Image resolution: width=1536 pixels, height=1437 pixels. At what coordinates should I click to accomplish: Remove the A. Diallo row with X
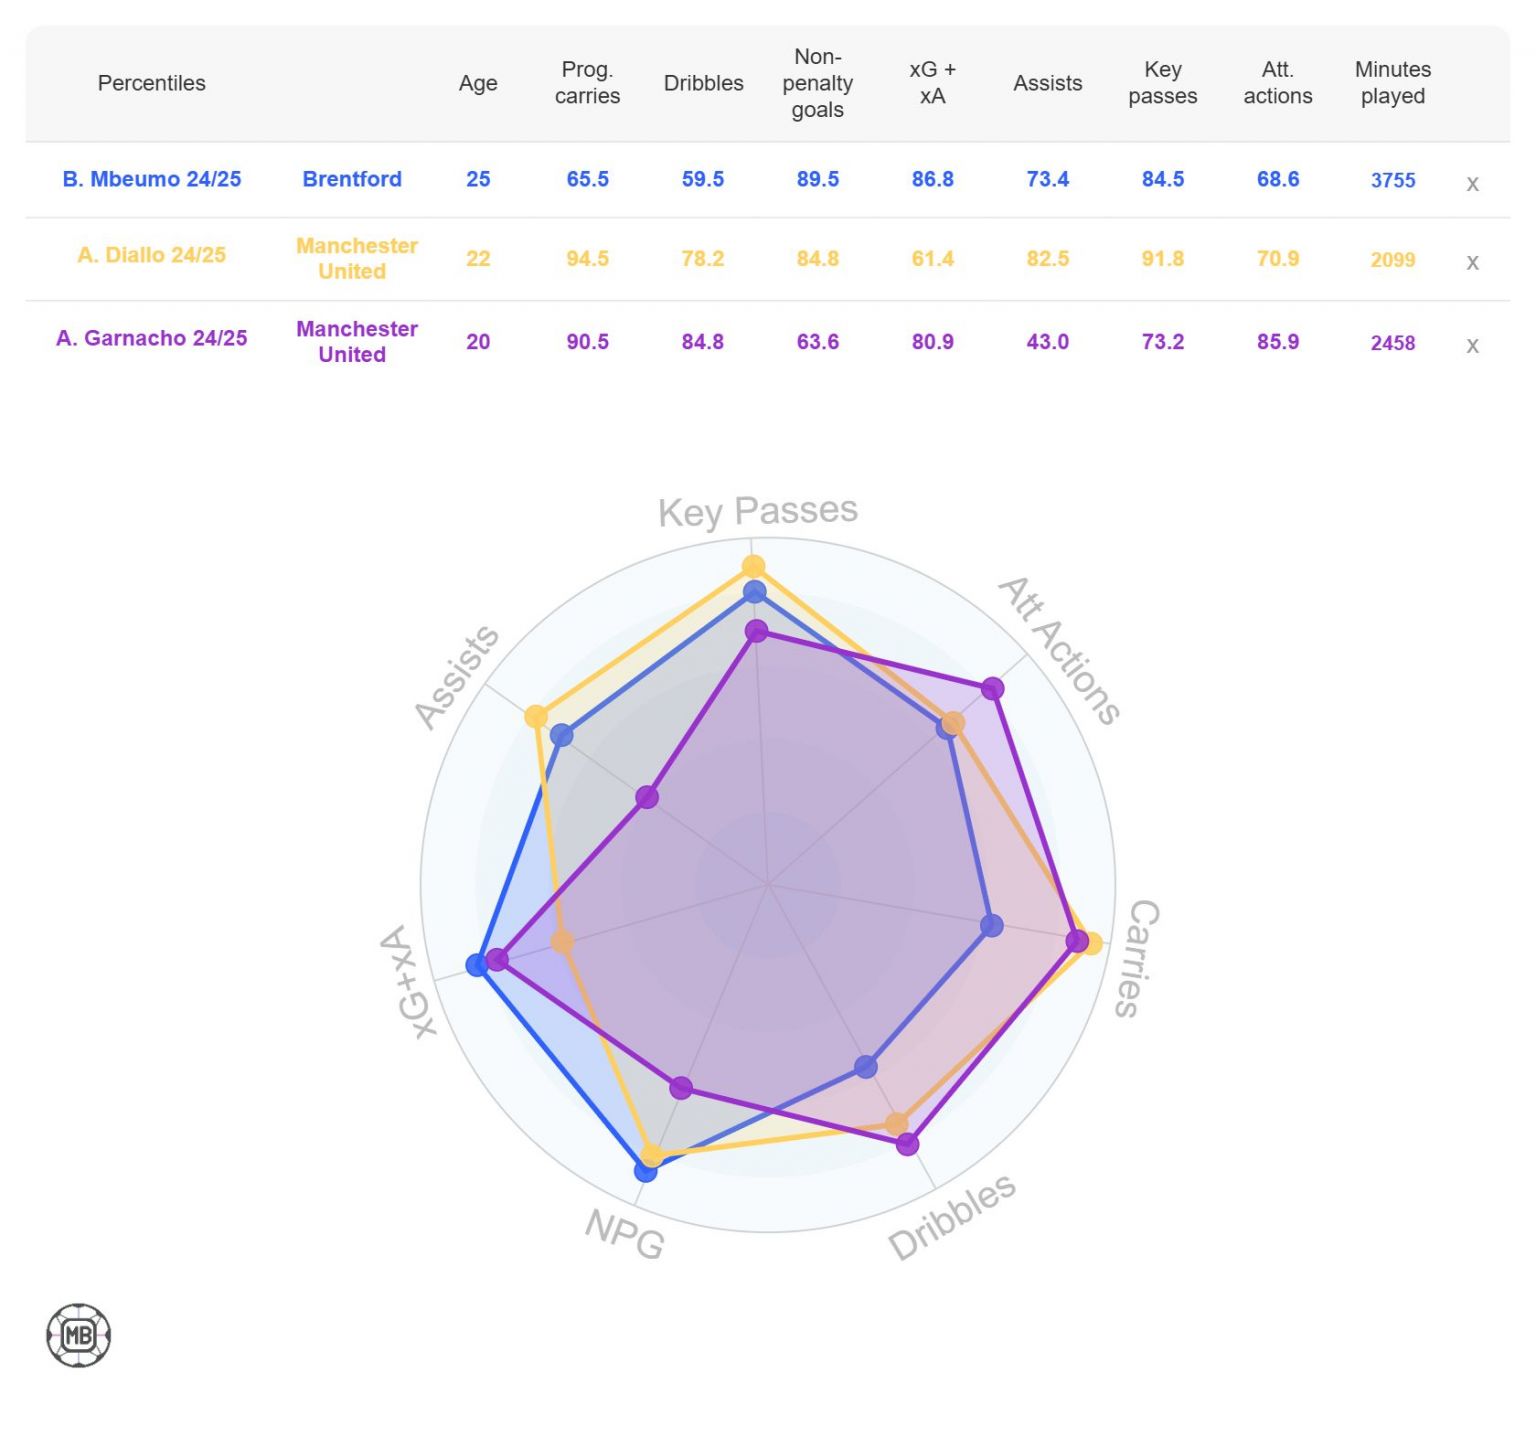click(1471, 263)
